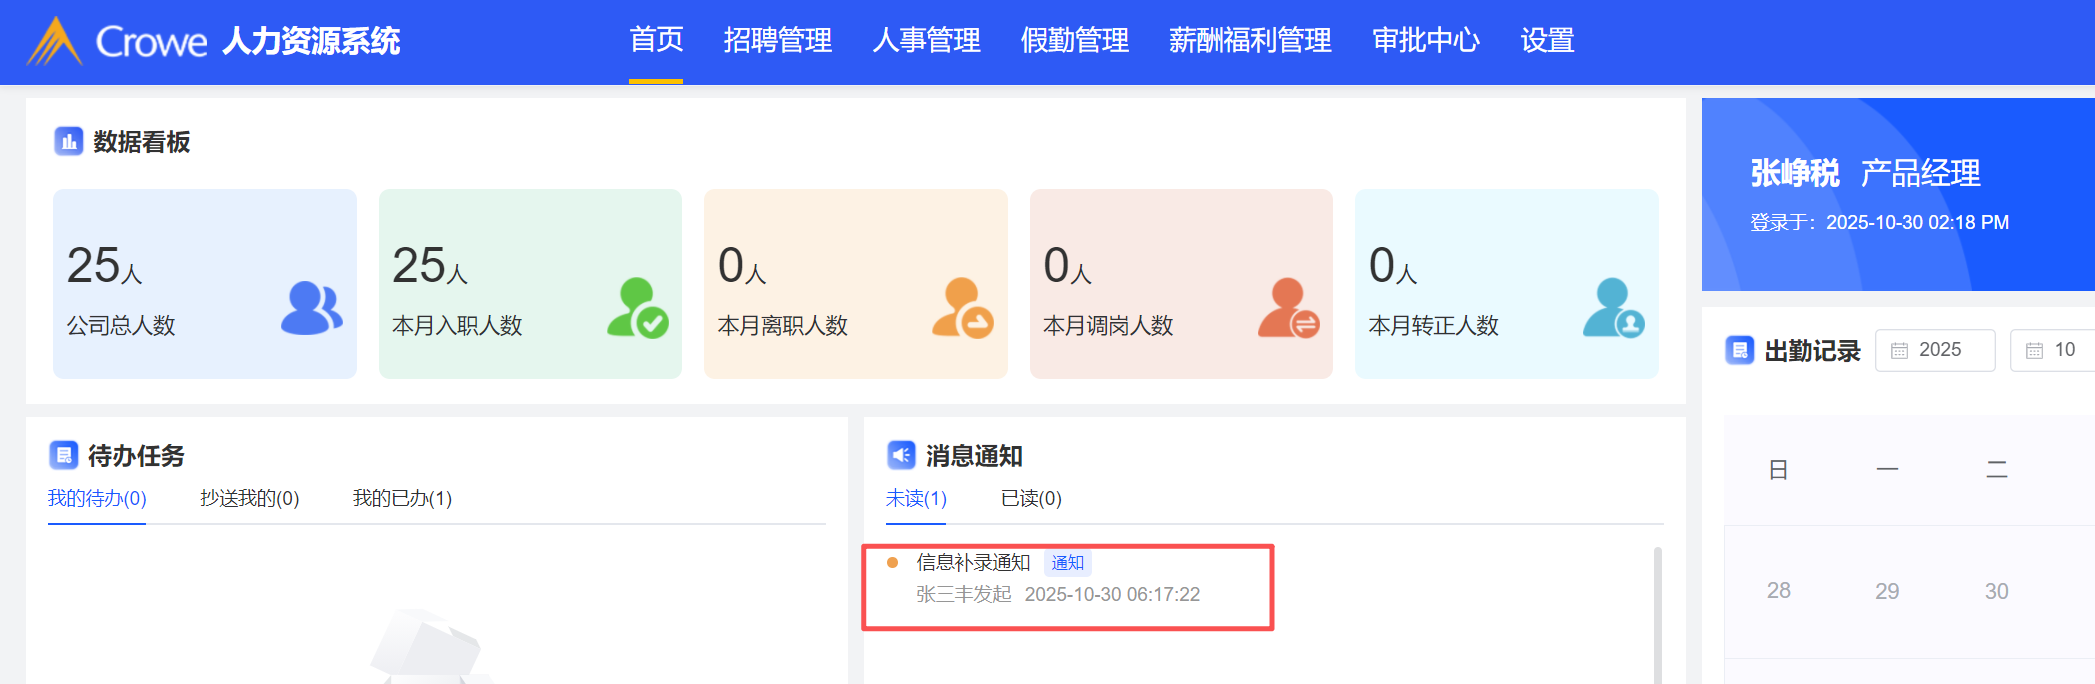Open the 招聘管理 menu

point(777,41)
